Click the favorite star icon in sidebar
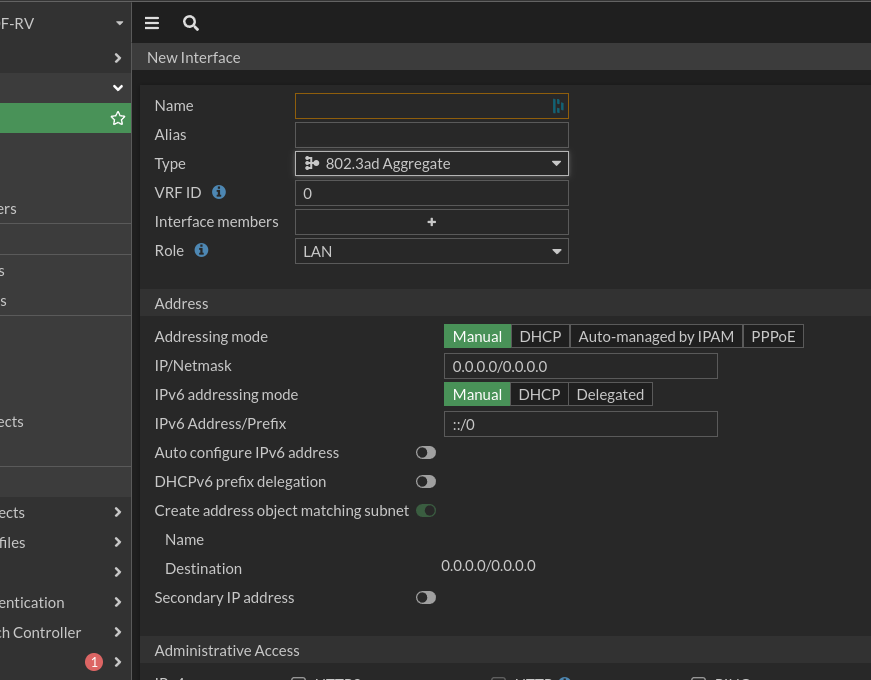This screenshot has height=680, width=871. pyautogui.click(x=118, y=119)
